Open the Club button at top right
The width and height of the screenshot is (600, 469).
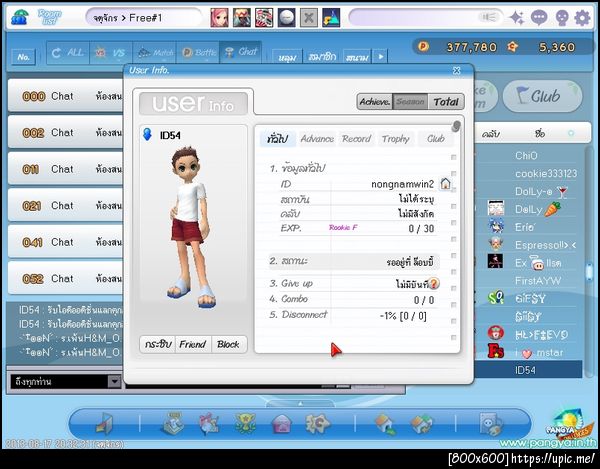tap(542, 96)
